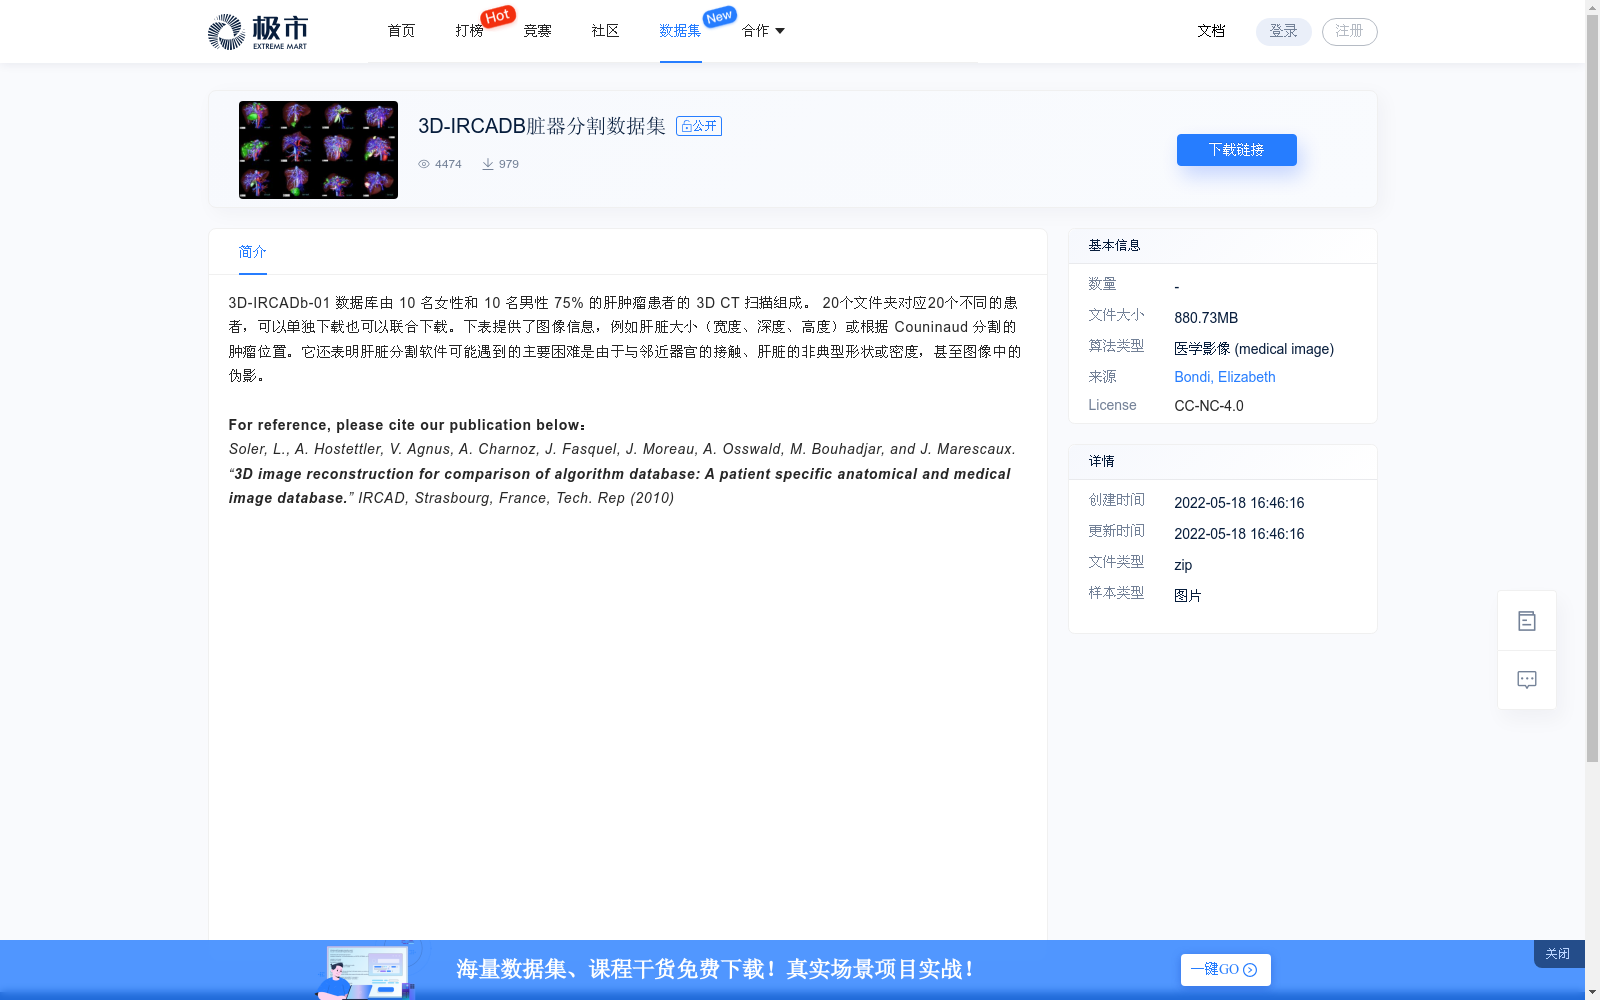Click the 基本信息 panel heading
Image resolution: width=1600 pixels, height=1000 pixels.
coord(1114,245)
